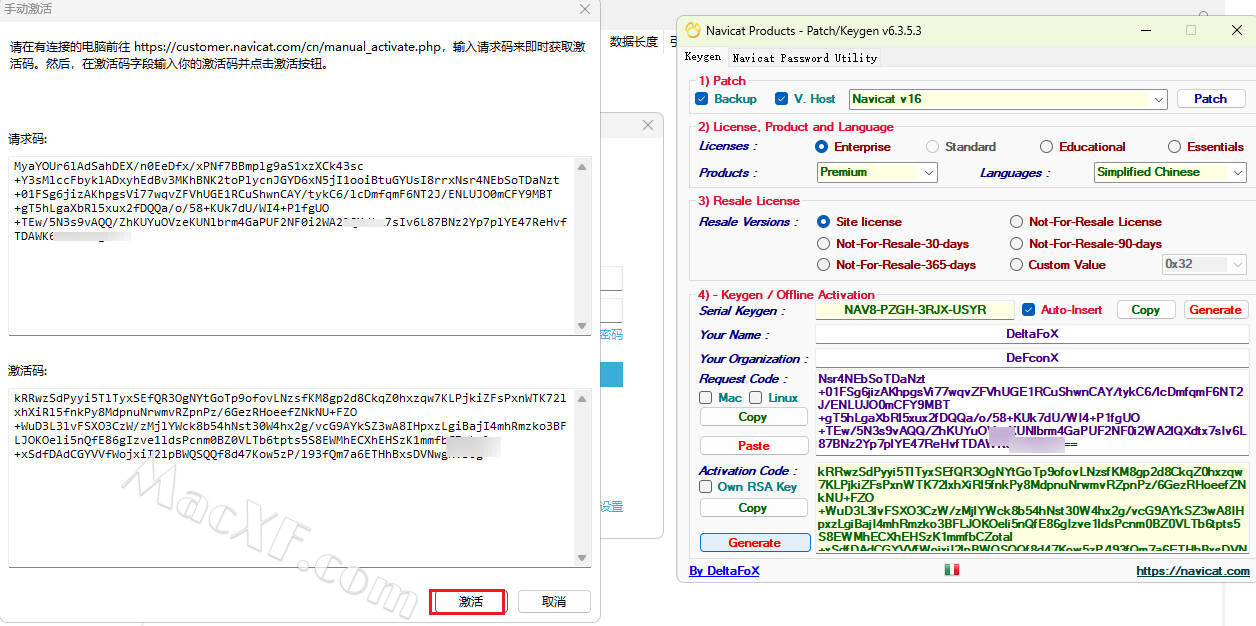
Task: Select the Educational license radio button
Action: (1046, 147)
